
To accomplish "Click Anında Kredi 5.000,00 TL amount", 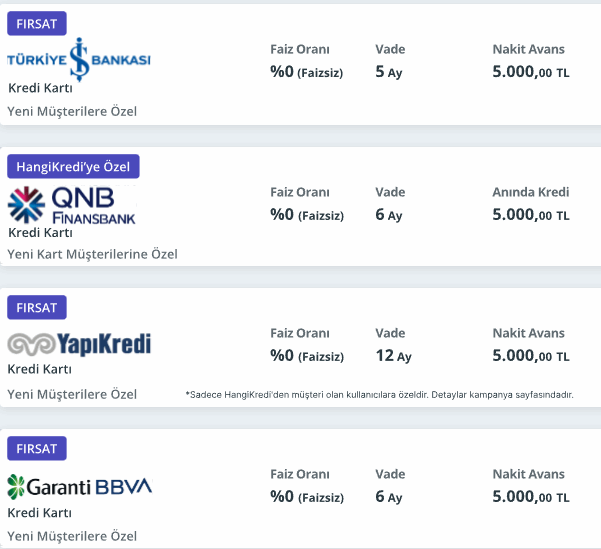I will 531,215.
